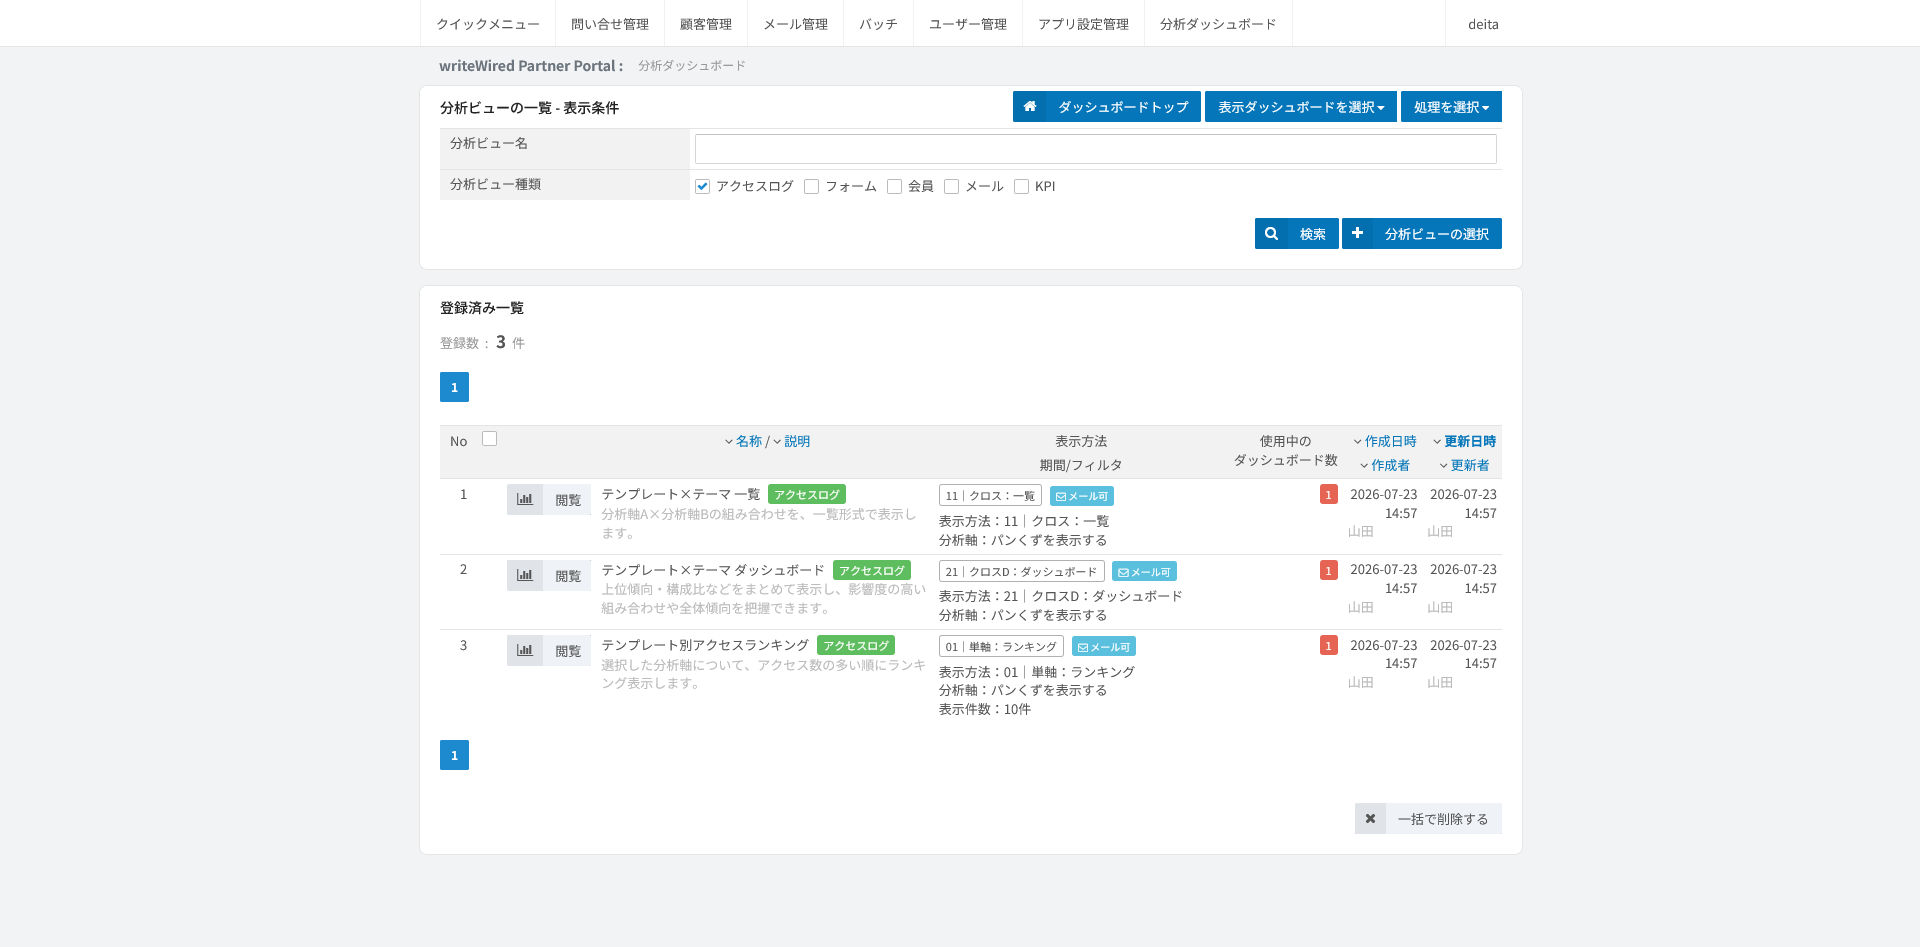Open 表示ダッシュボードを選択 dropdown
The width and height of the screenshot is (1920, 947).
[1300, 107]
